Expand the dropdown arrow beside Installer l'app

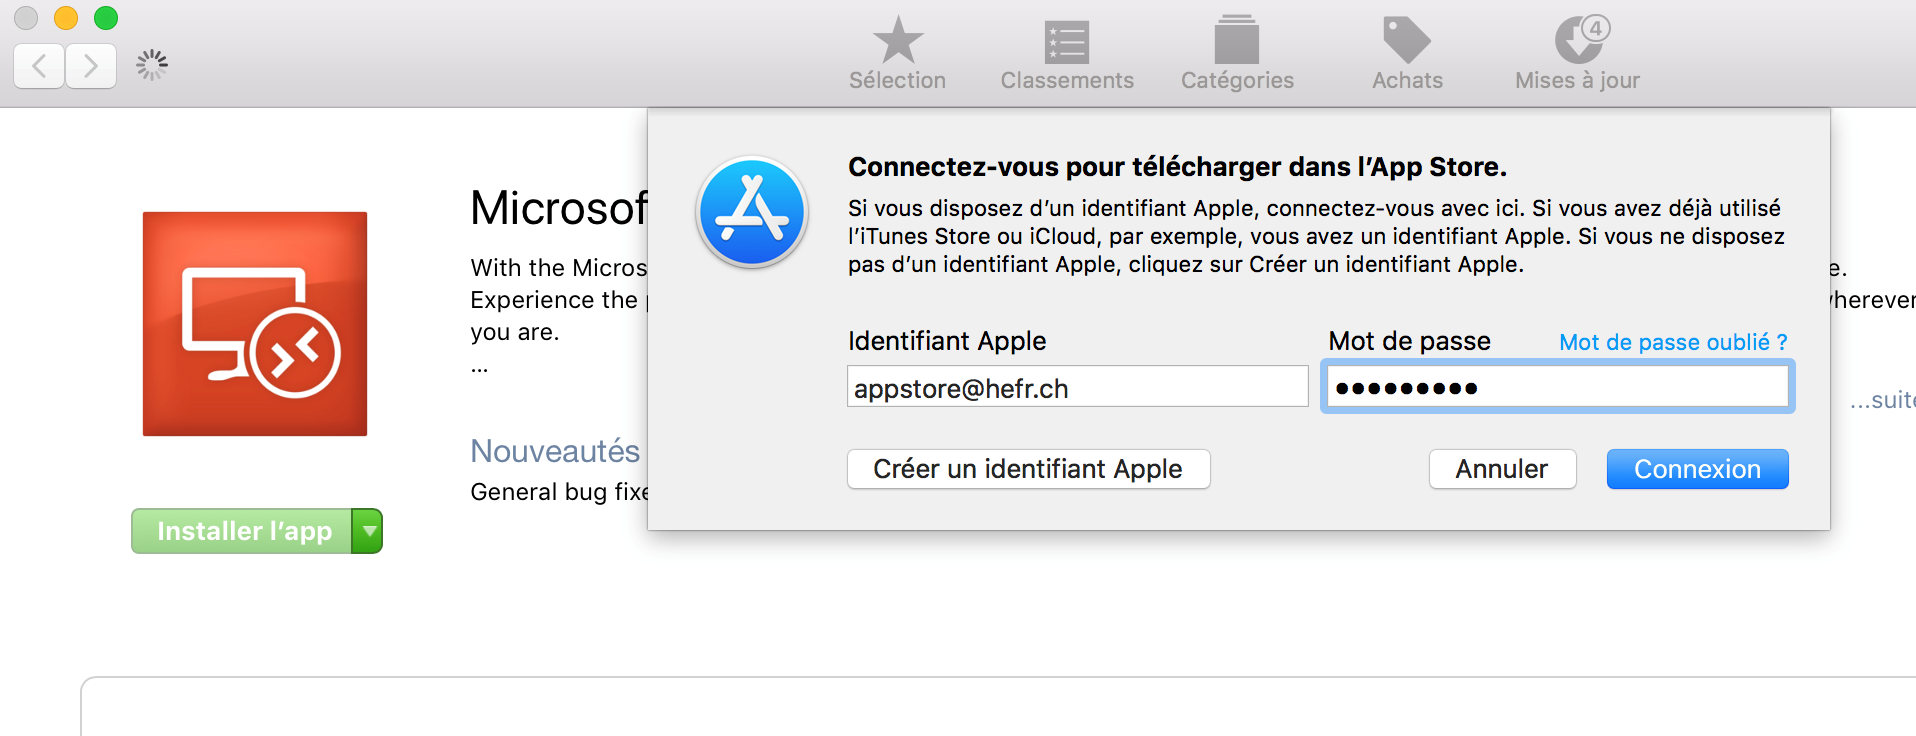tap(368, 531)
